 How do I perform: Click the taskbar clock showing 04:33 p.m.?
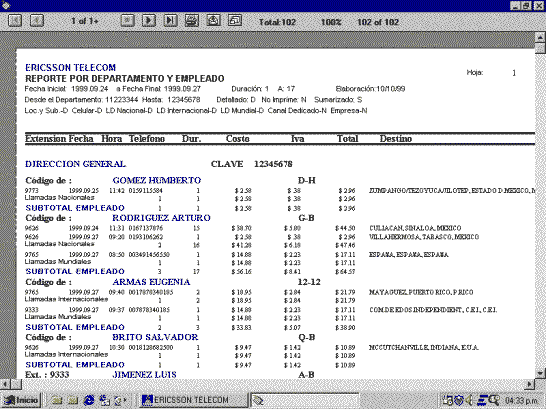point(521,401)
